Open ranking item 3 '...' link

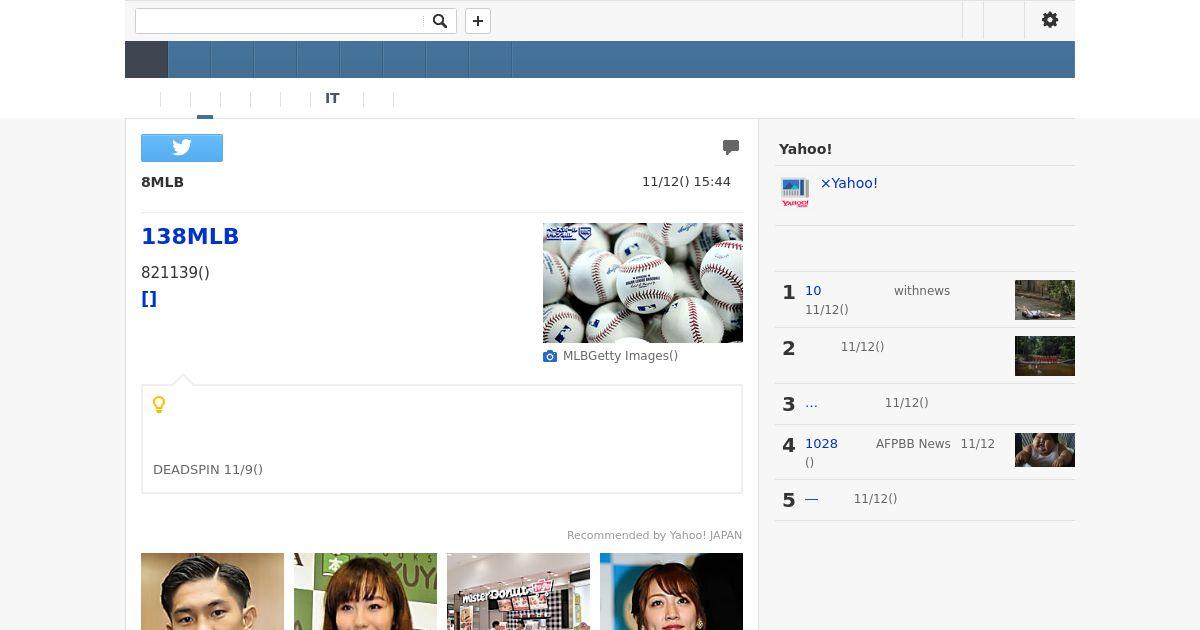pos(811,403)
